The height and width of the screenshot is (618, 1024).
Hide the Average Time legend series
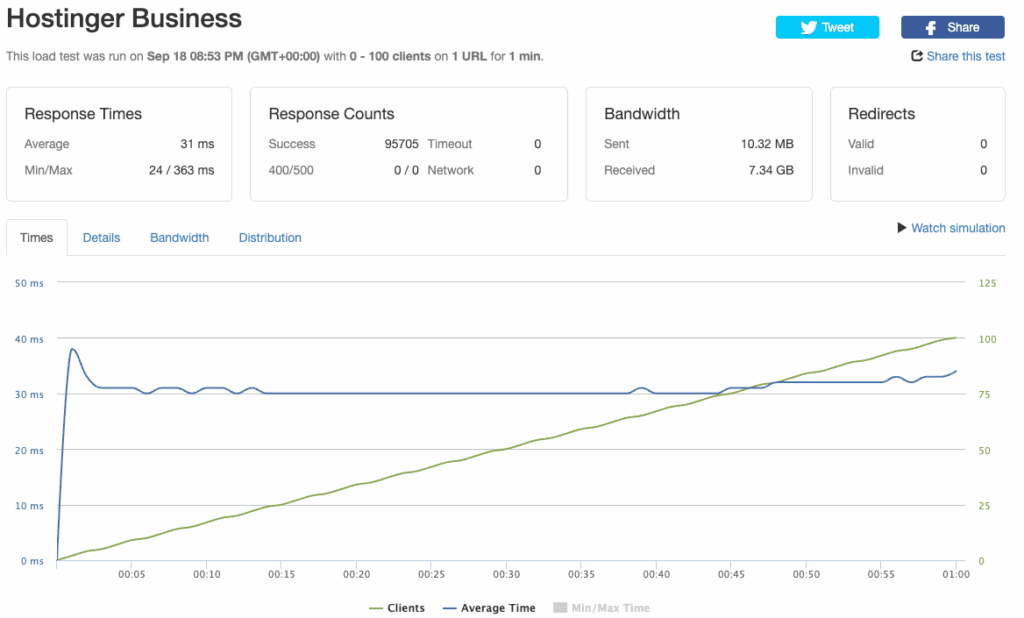click(x=488, y=608)
